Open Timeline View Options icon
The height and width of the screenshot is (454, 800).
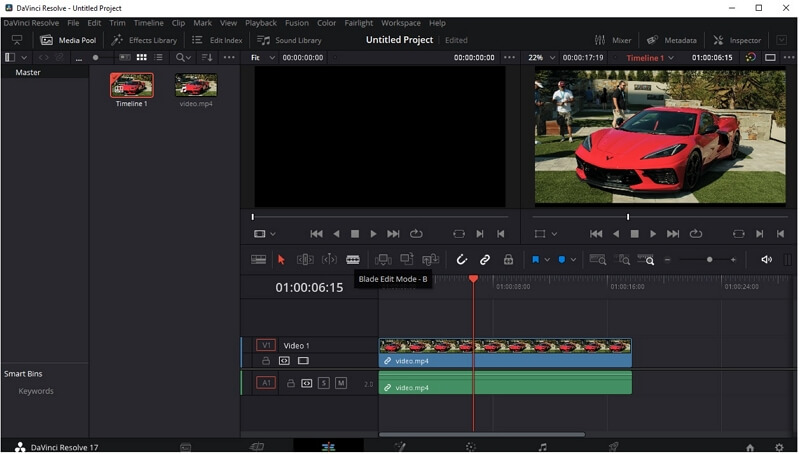point(258,260)
